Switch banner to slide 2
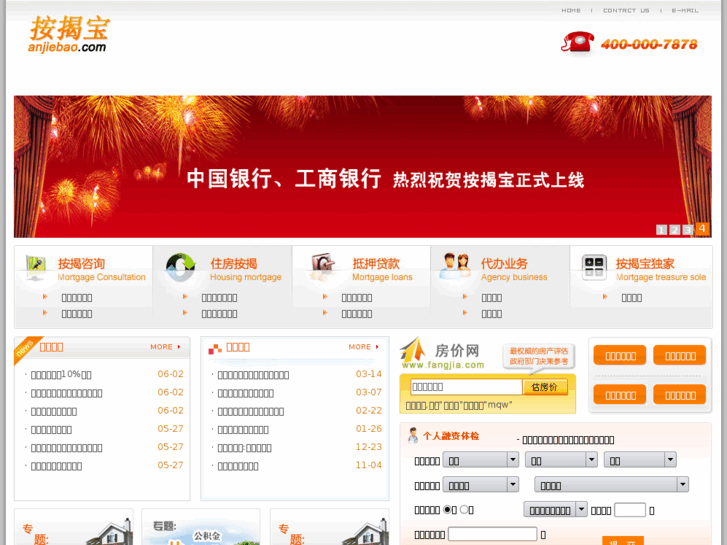This screenshot has width=727, height=545. [x=675, y=230]
